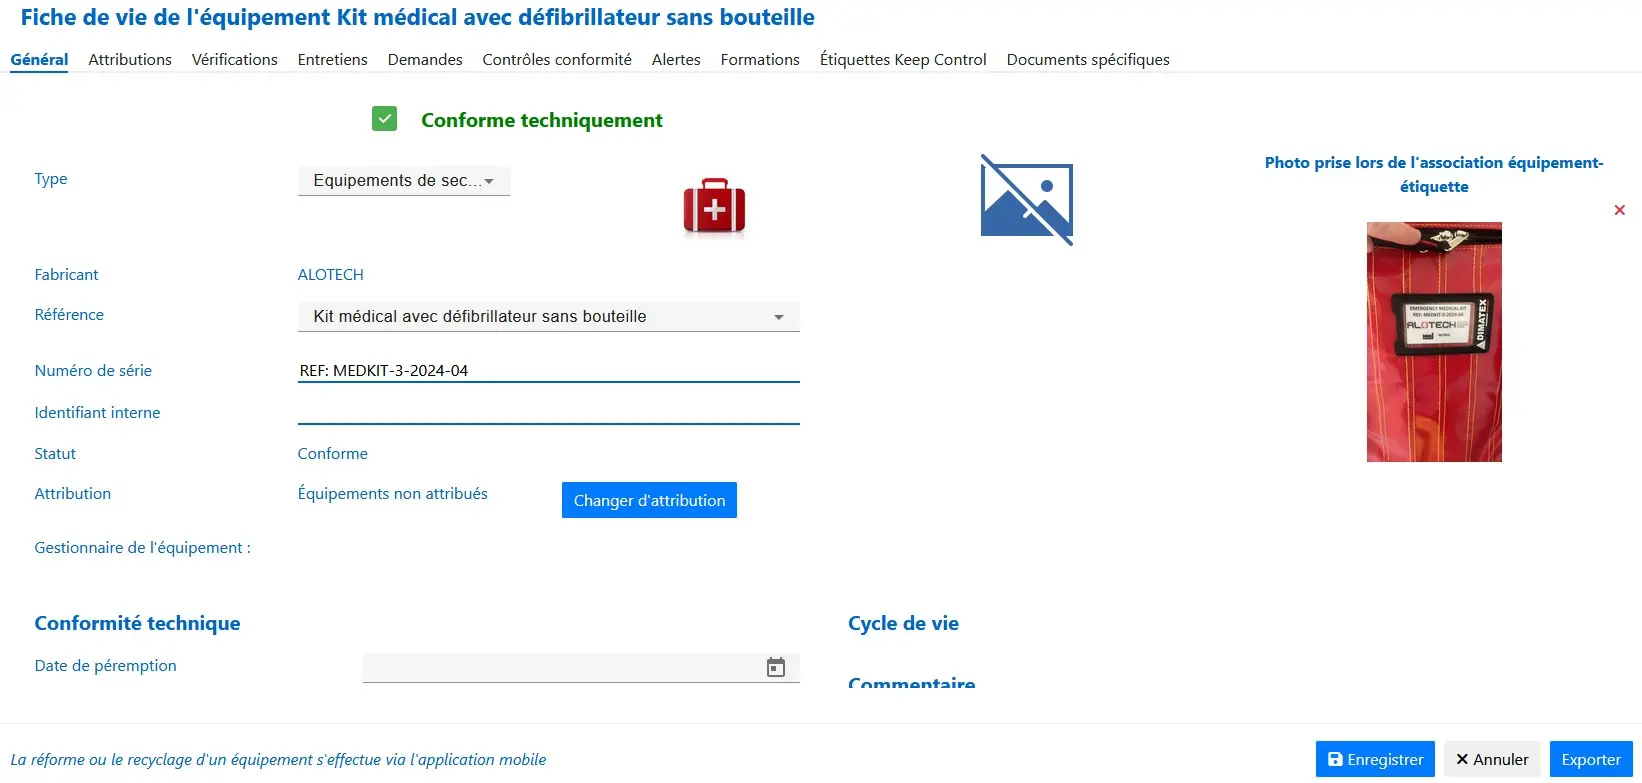Cancel changes with the Annuler button
Viewport: 1642px width, 783px height.
[1491, 759]
